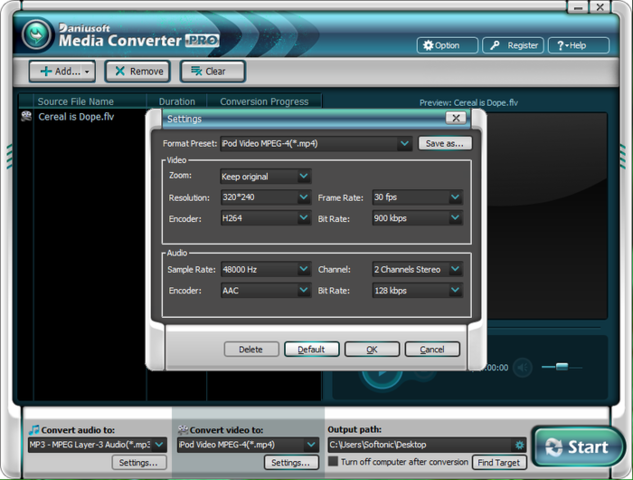Click the Duration column header
This screenshot has width=633, height=480.
pos(177,101)
